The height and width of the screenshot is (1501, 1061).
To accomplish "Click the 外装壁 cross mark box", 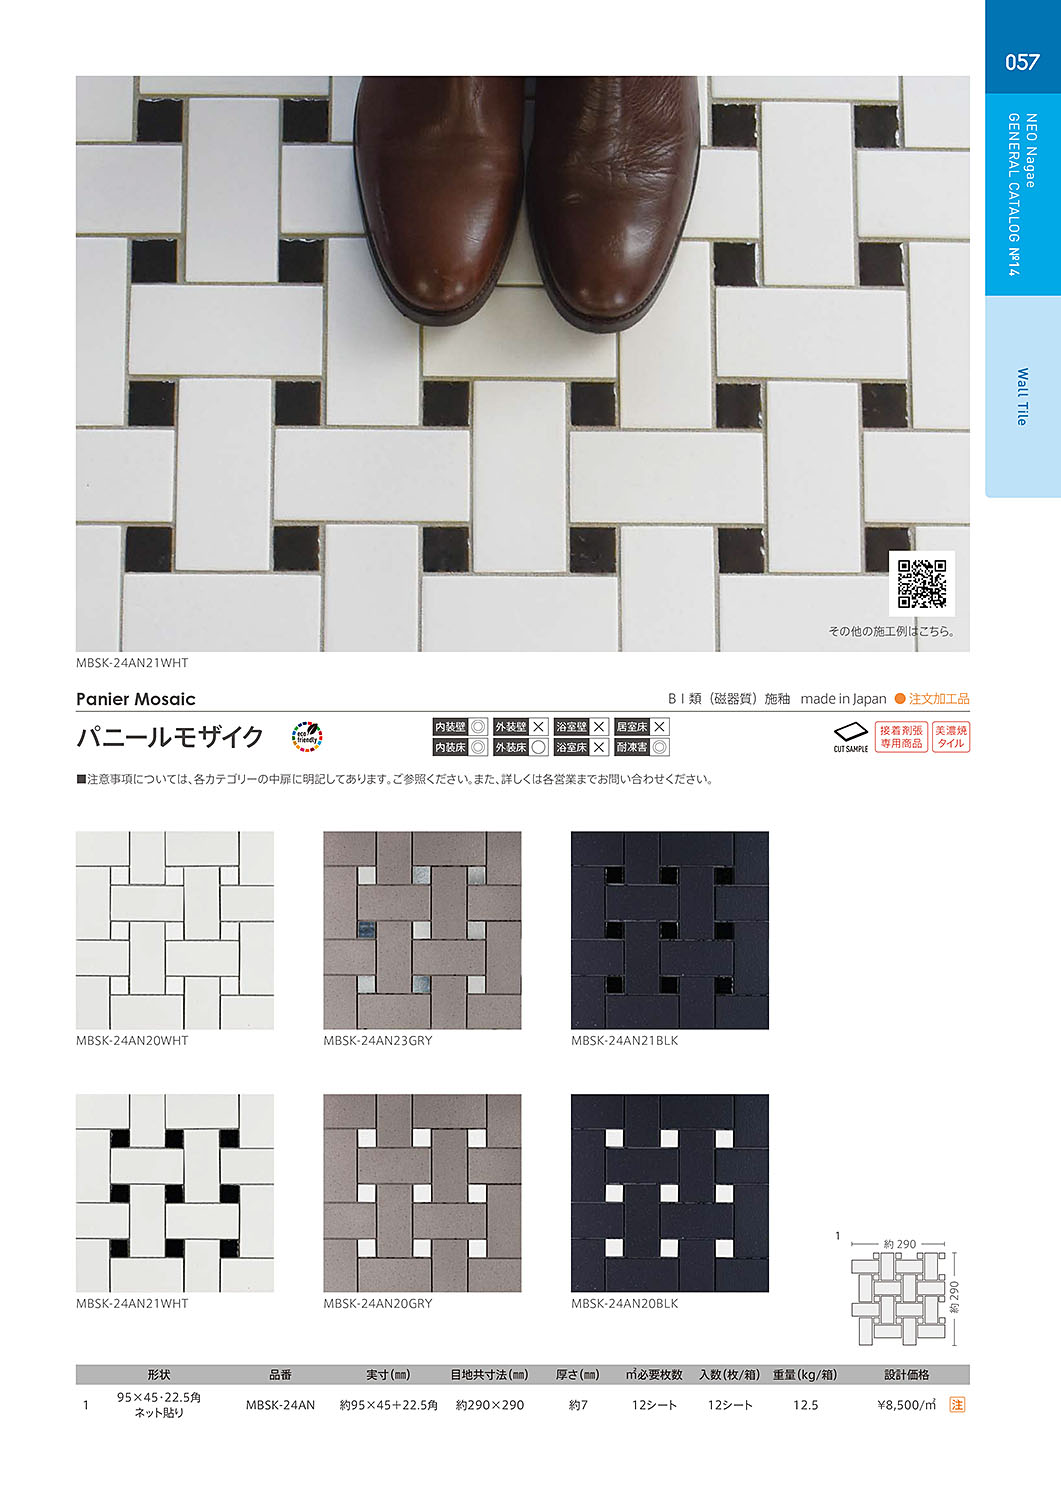I will click(x=538, y=727).
